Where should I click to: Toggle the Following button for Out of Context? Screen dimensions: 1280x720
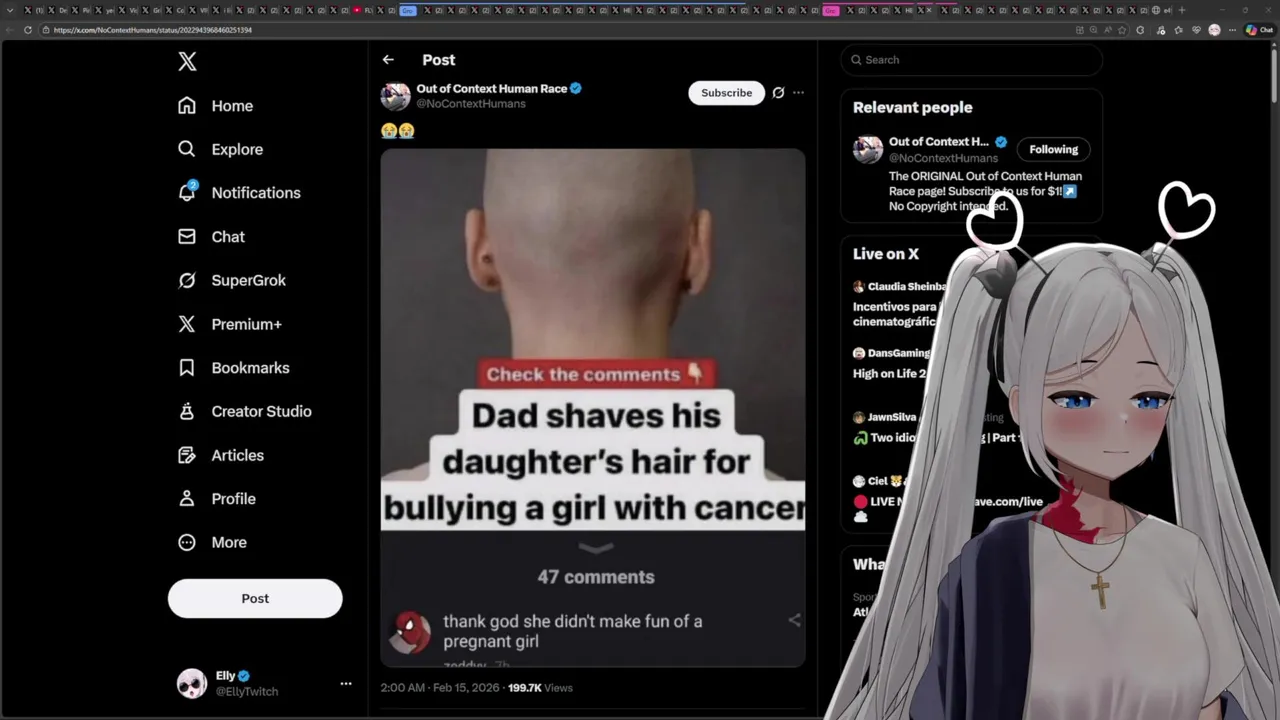coord(1054,150)
